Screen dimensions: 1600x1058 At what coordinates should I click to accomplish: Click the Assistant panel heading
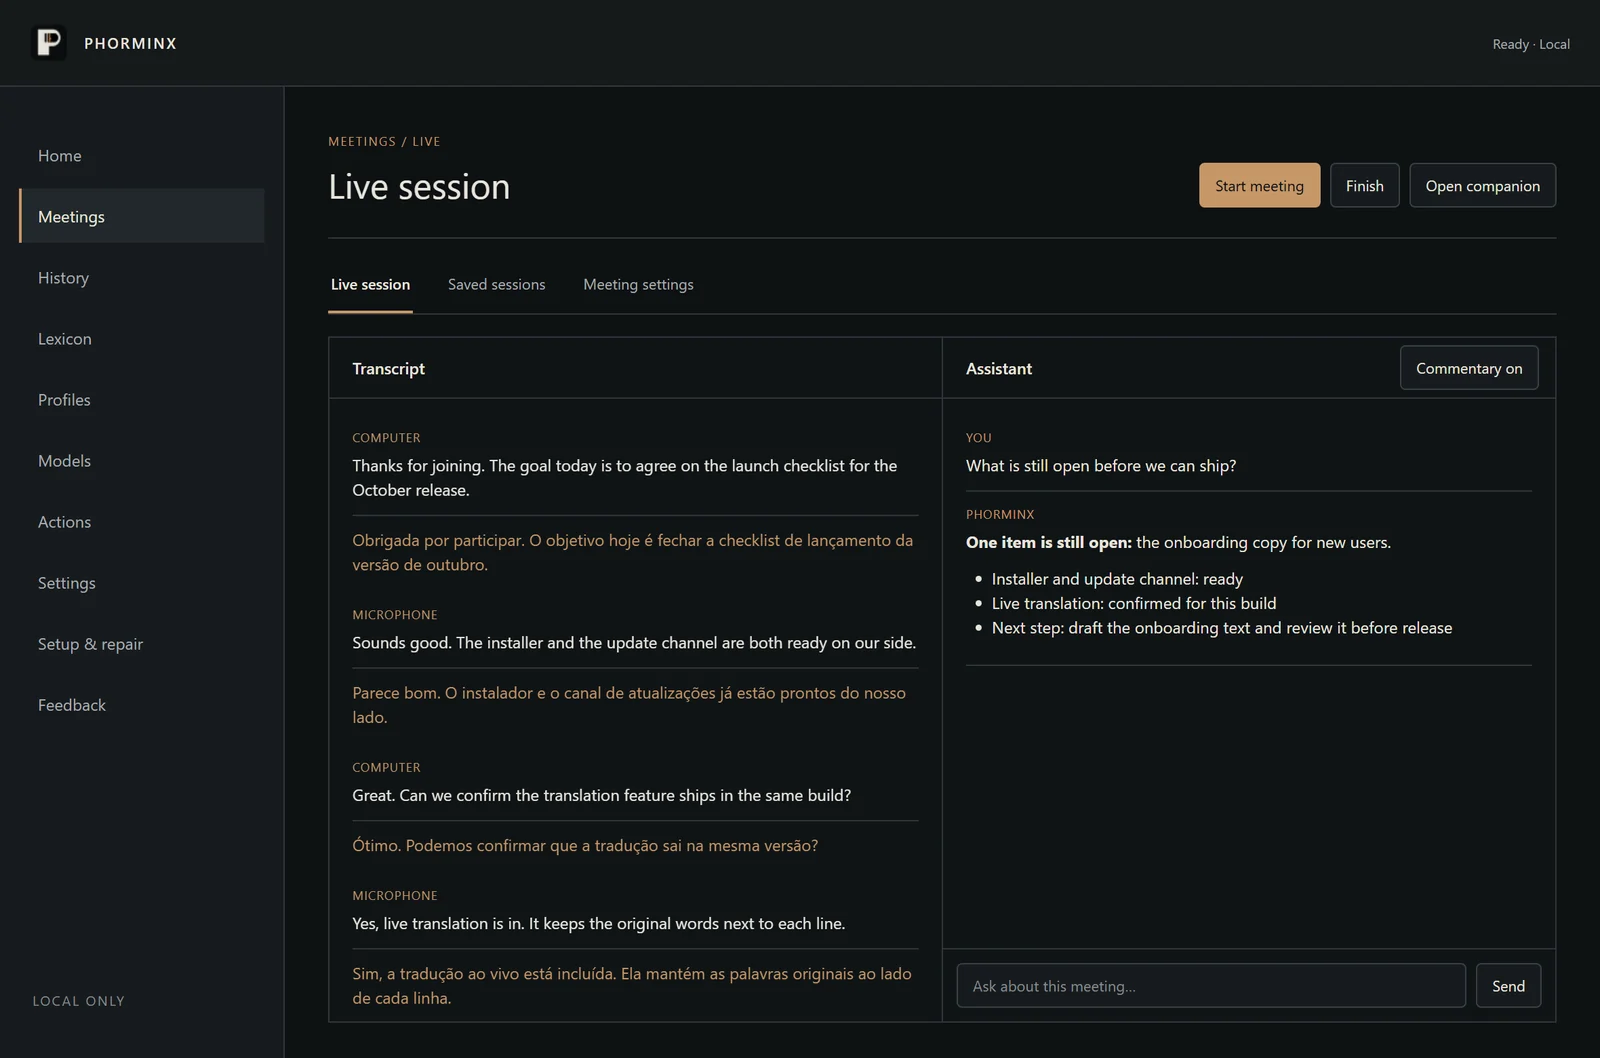pos(999,369)
